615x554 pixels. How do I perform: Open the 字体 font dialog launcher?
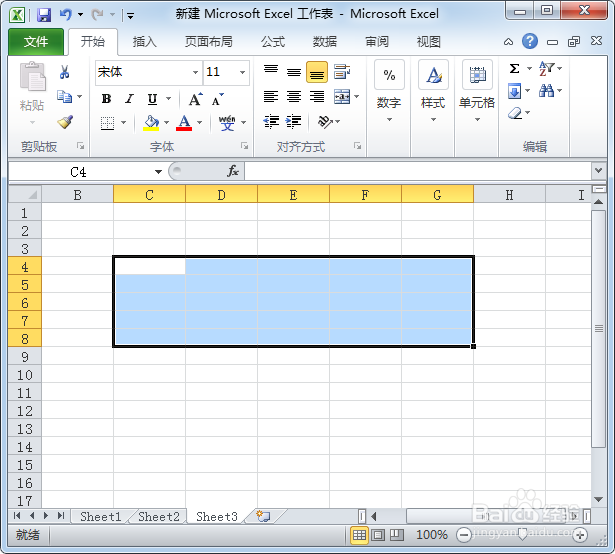(x=245, y=146)
